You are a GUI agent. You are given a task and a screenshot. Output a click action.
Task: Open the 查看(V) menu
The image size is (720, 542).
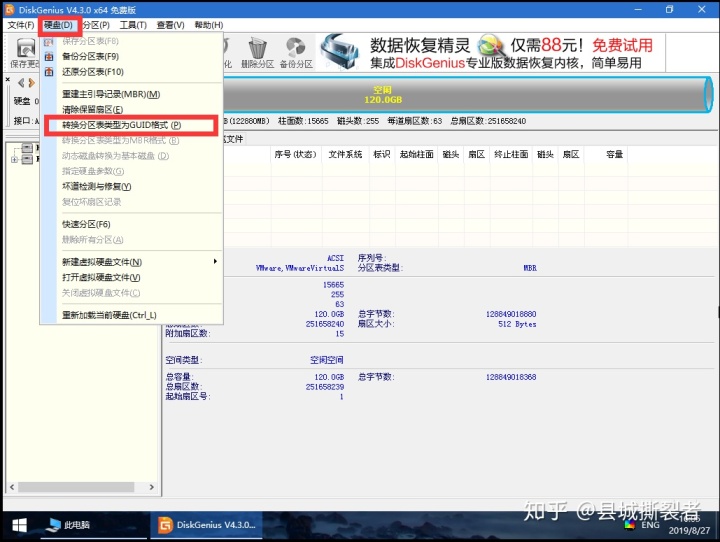point(170,25)
